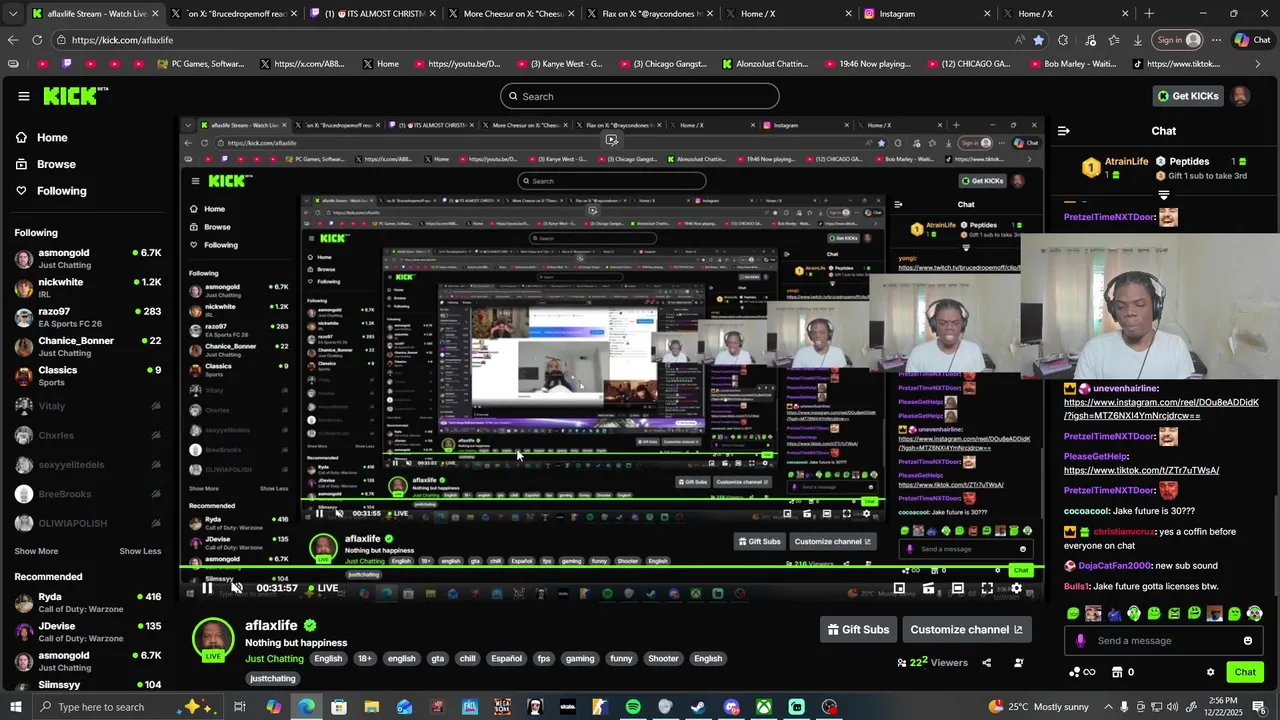This screenshot has width=1280, height=720.
Task: Open the hamburger menu beside Kick logo
Action: (x=23, y=96)
